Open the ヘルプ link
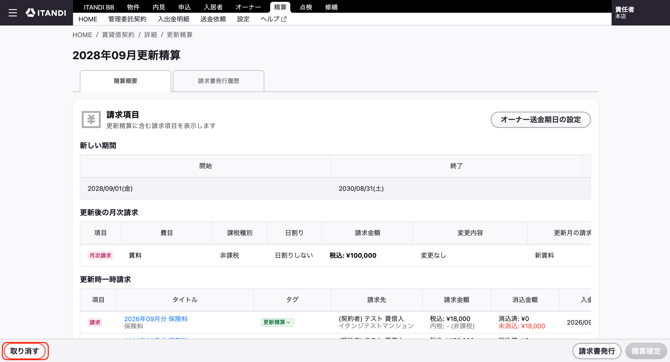Image resolution: width=670 pixels, height=362 pixels. (x=273, y=19)
